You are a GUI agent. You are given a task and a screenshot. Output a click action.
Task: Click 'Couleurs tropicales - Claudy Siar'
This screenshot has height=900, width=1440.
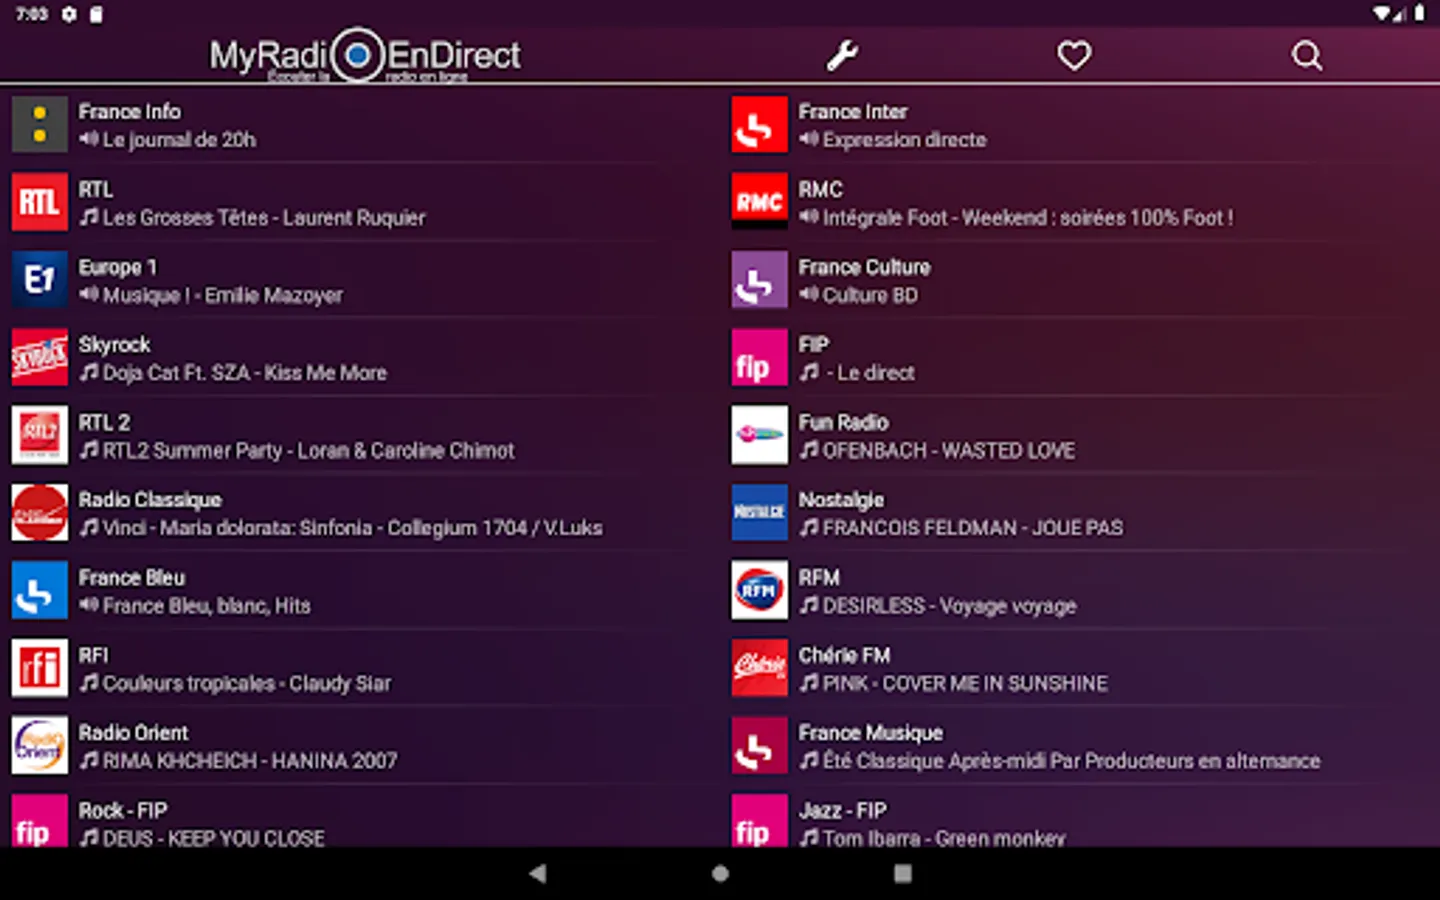[247, 684]
